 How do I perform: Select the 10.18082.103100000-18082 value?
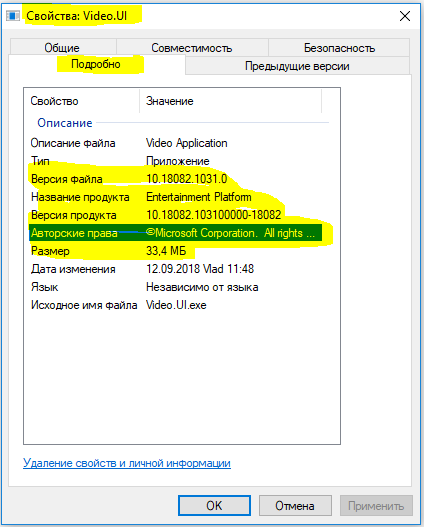click(x=214, y=215)
